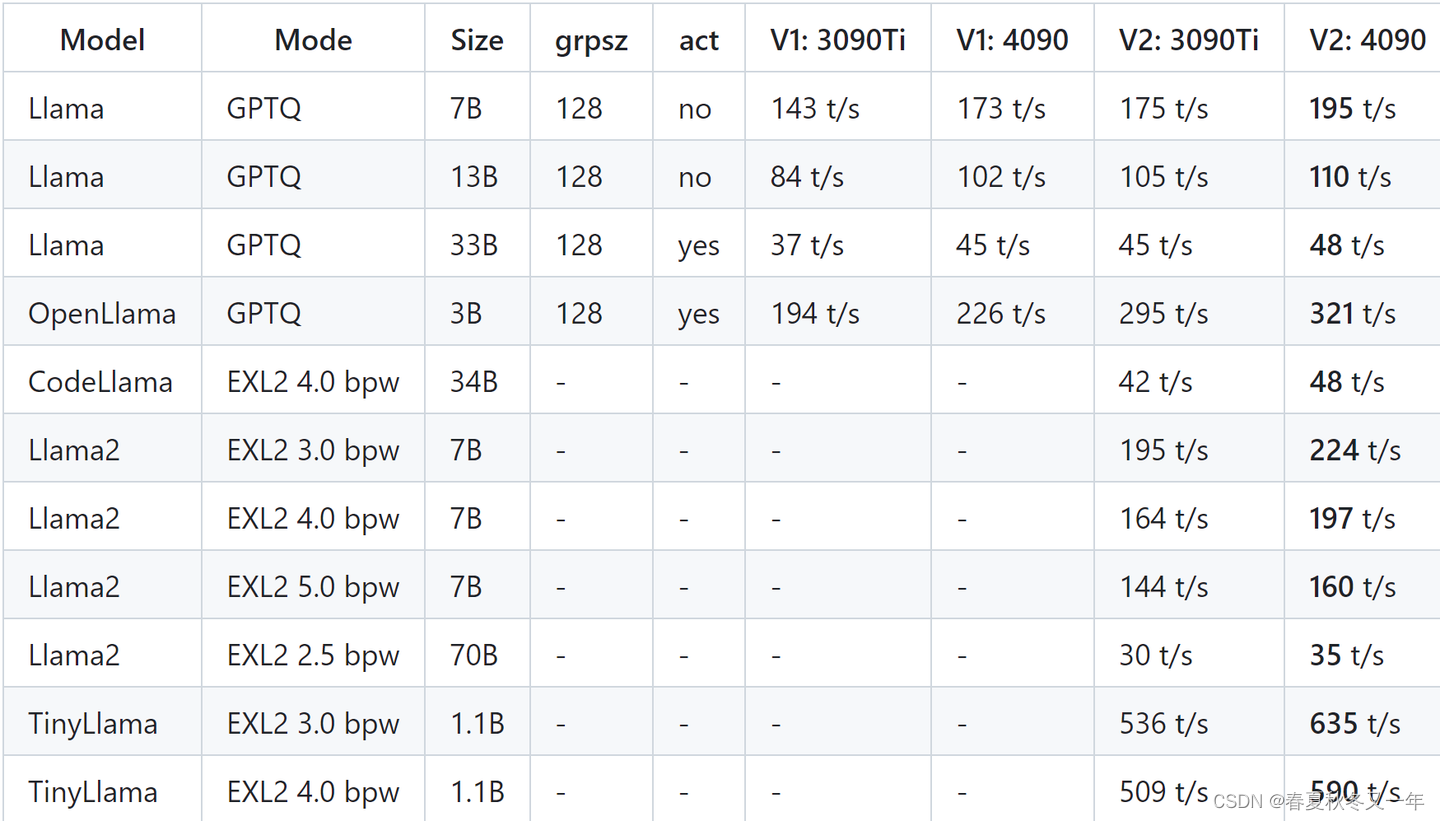Click the bold 321 t/s cell
Image resolution: width=1440 pixels, height=821 pixels.
(x=1362, y=313)
